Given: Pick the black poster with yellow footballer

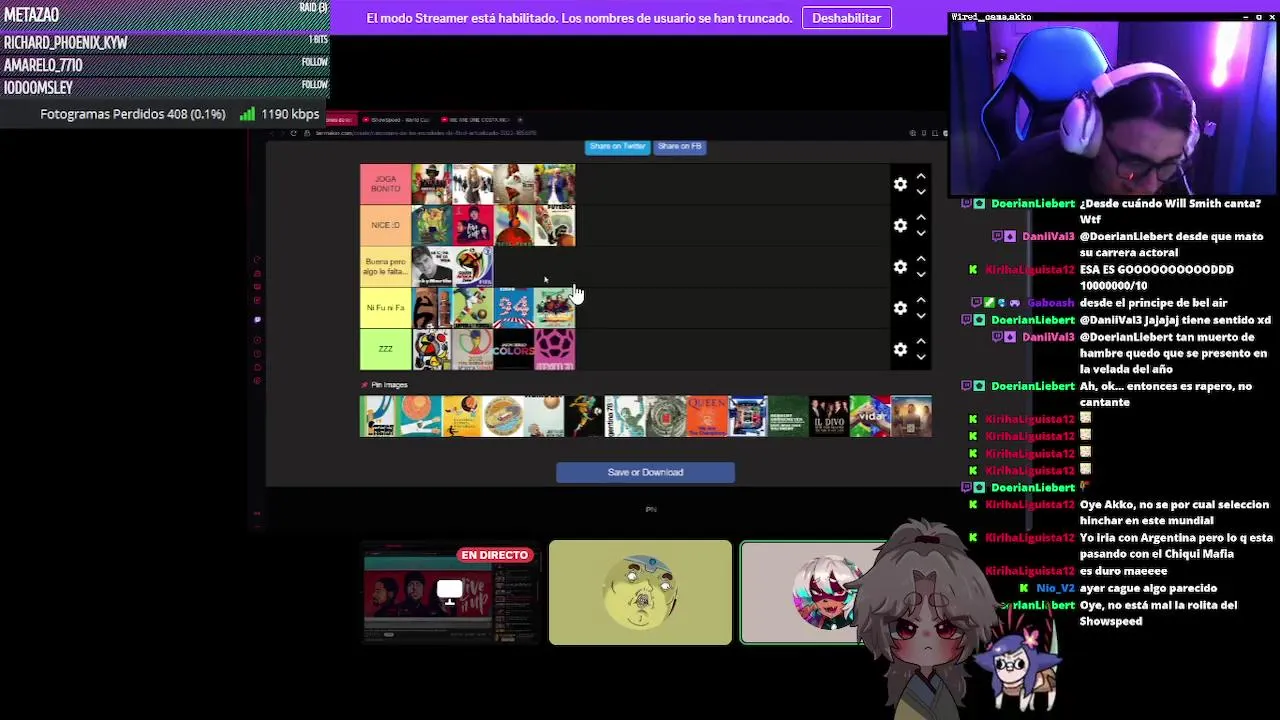Looking at the screenshot, I should [584, 417].
